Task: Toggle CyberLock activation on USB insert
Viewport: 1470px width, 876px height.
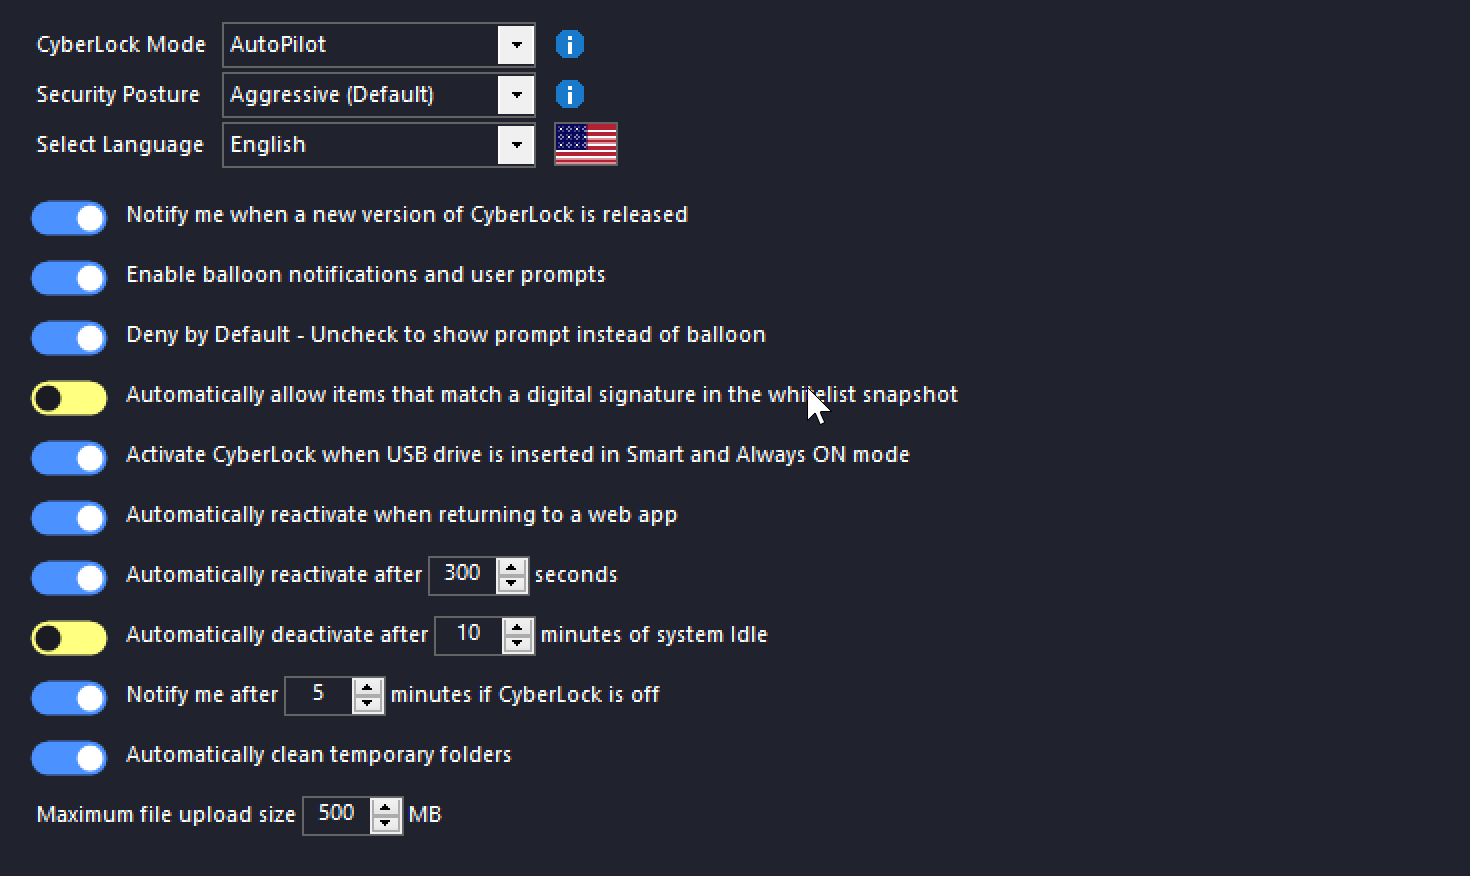Action: tap(69, 458)
